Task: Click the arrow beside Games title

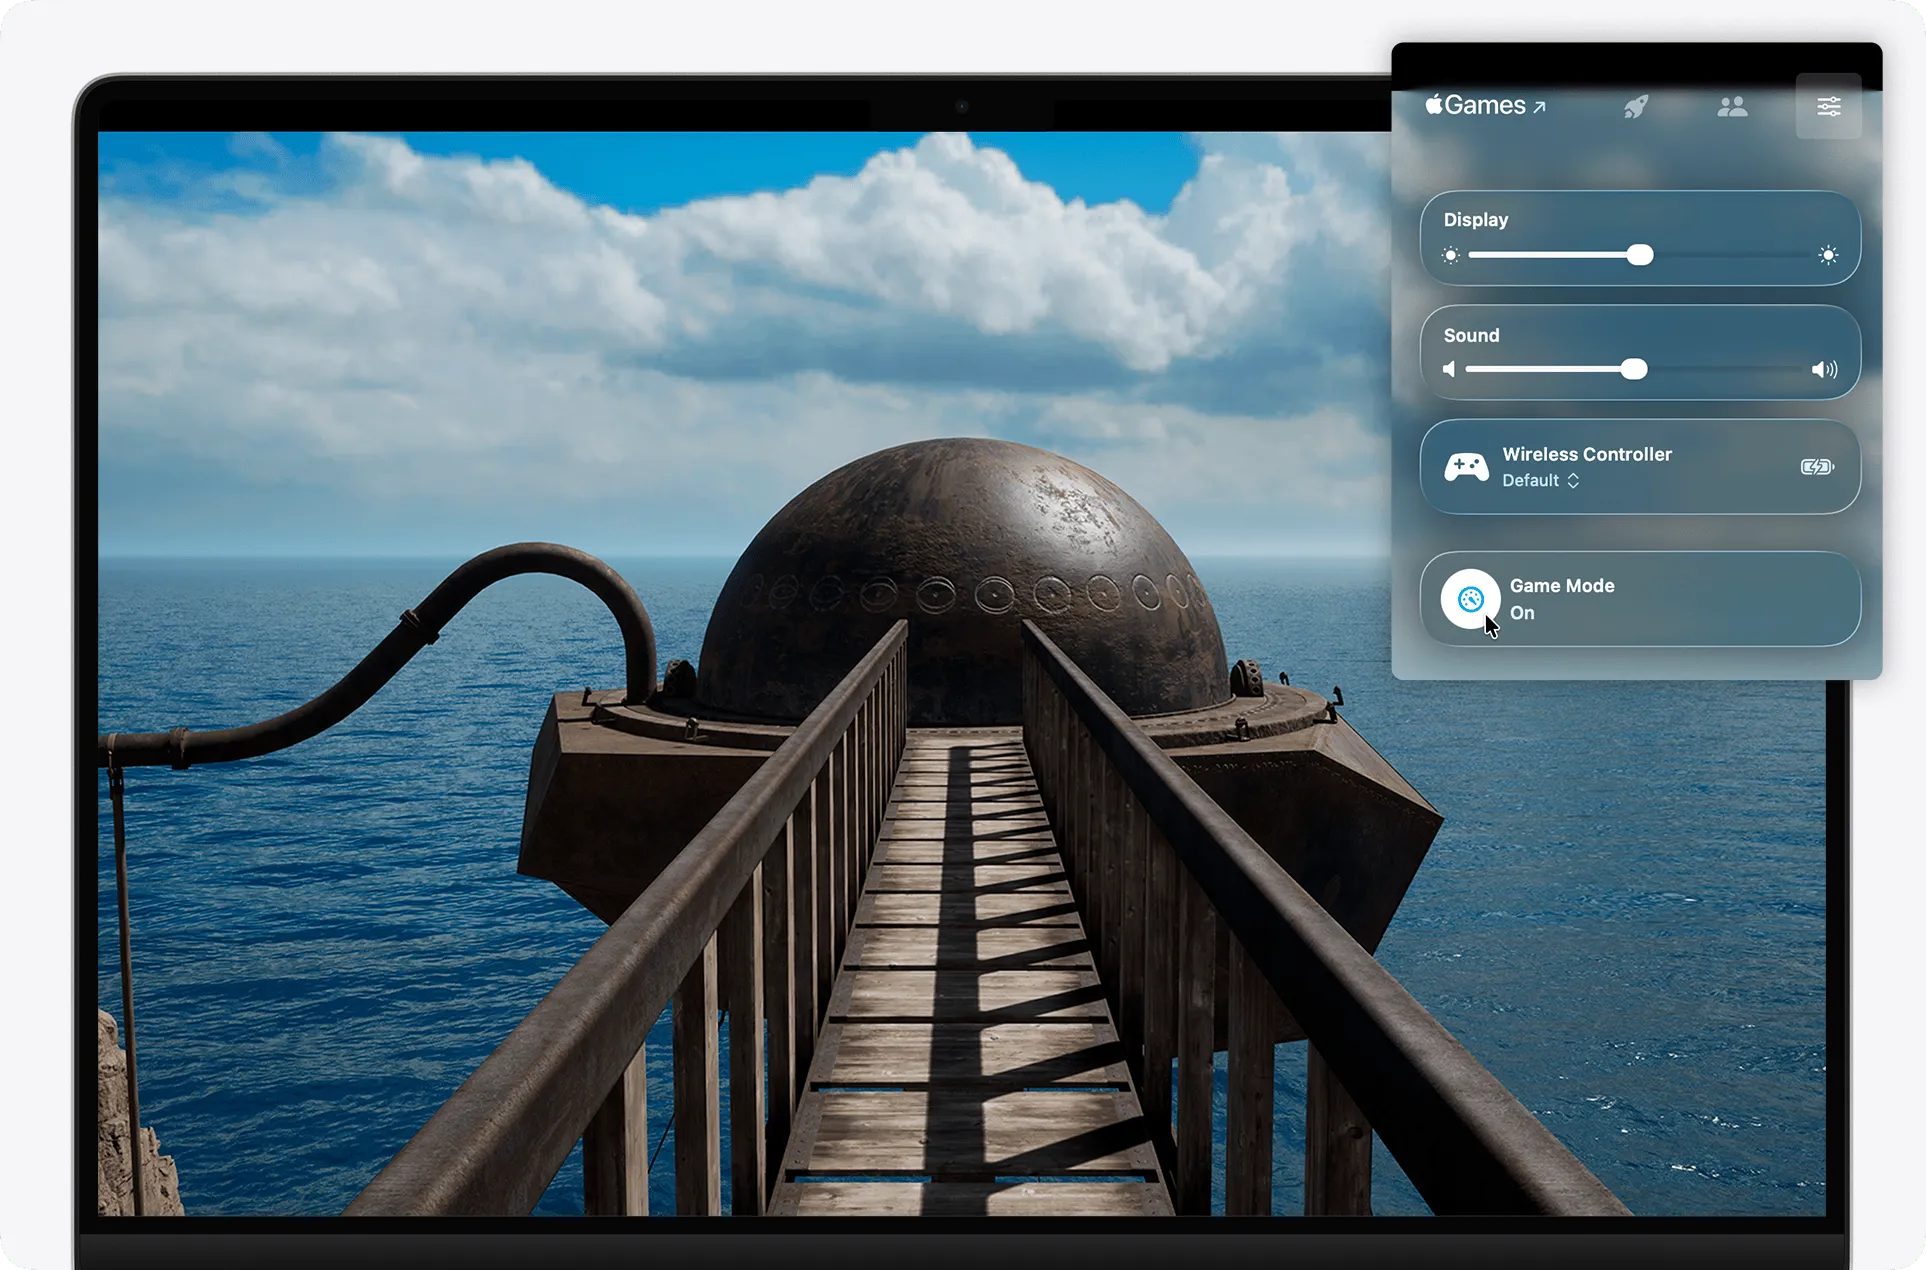Action: (x=1540, y=107)
